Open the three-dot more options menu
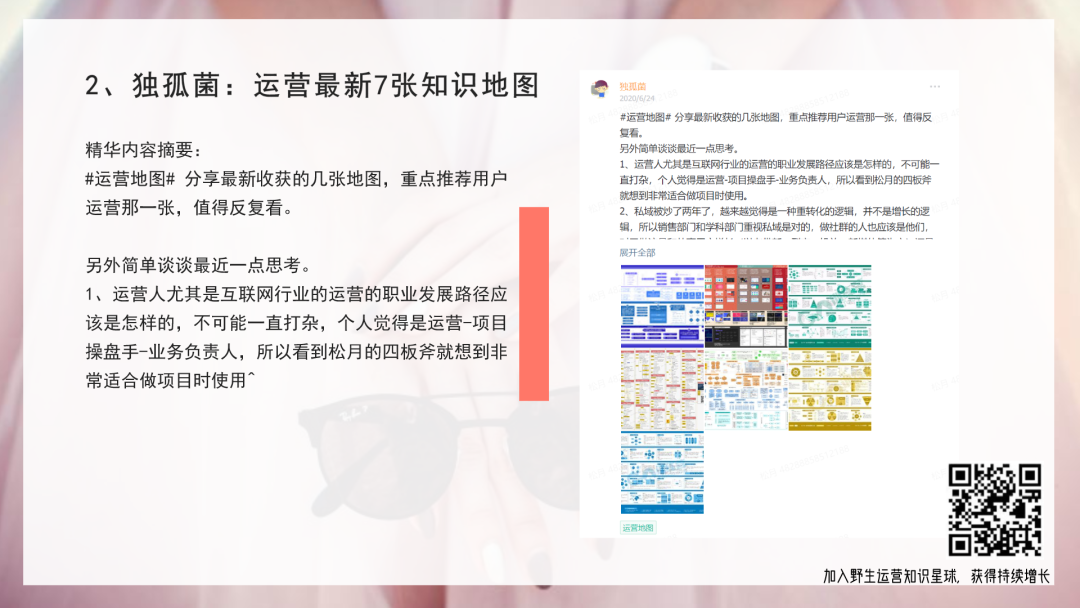The height and width of the screenshot is (608, 1080). click(934, 87)
